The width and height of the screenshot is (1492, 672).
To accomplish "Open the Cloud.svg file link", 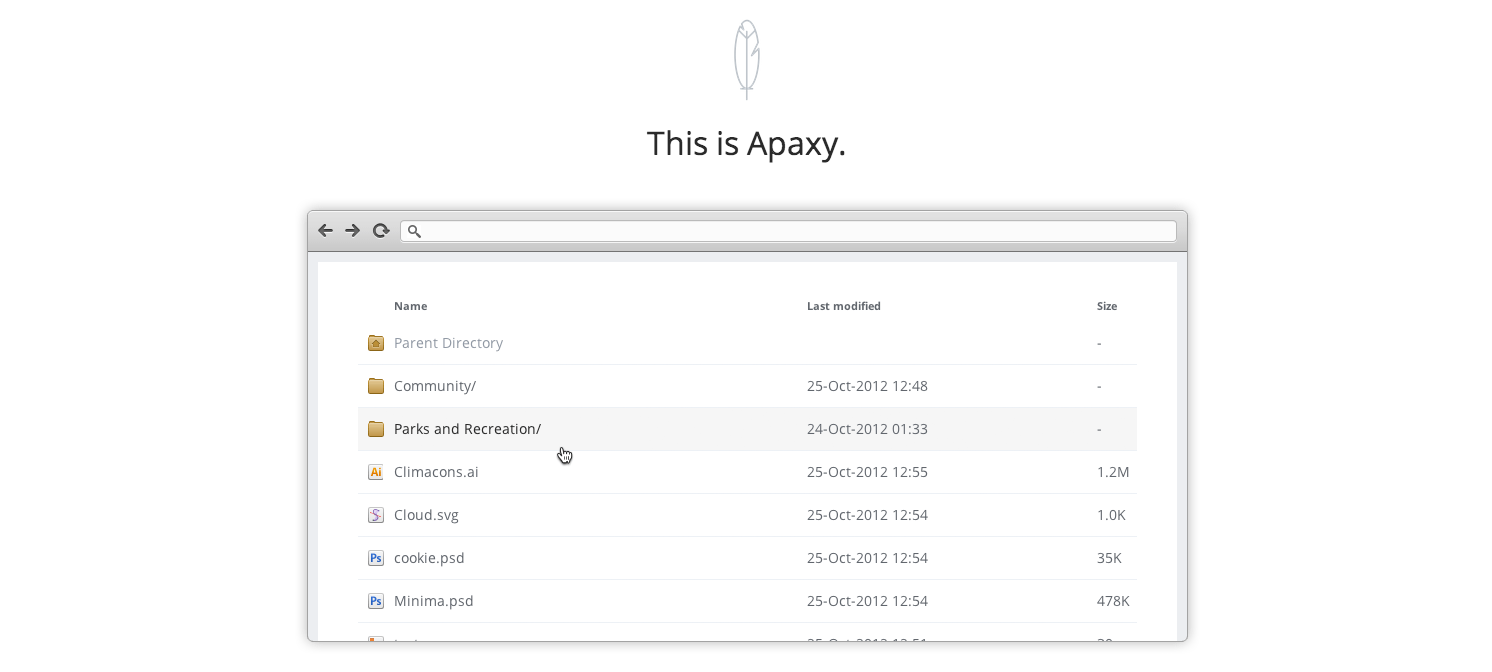I will tap(426, 514).
